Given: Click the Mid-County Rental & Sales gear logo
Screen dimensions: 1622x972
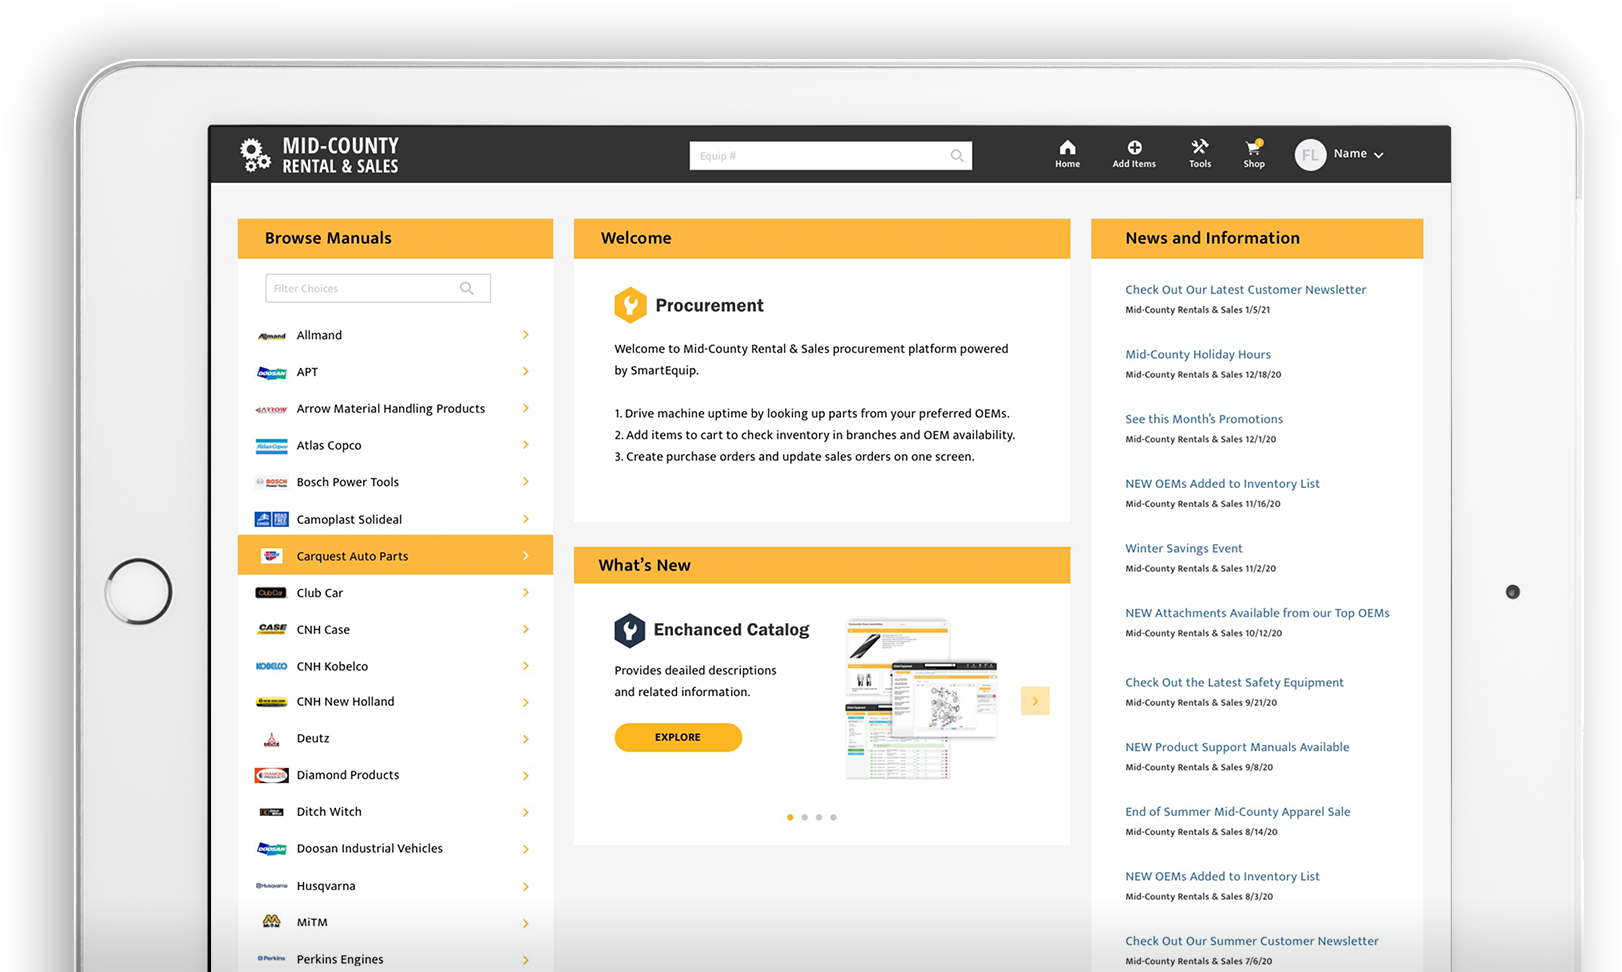Looking at the screenshot, I should point(255,155).
